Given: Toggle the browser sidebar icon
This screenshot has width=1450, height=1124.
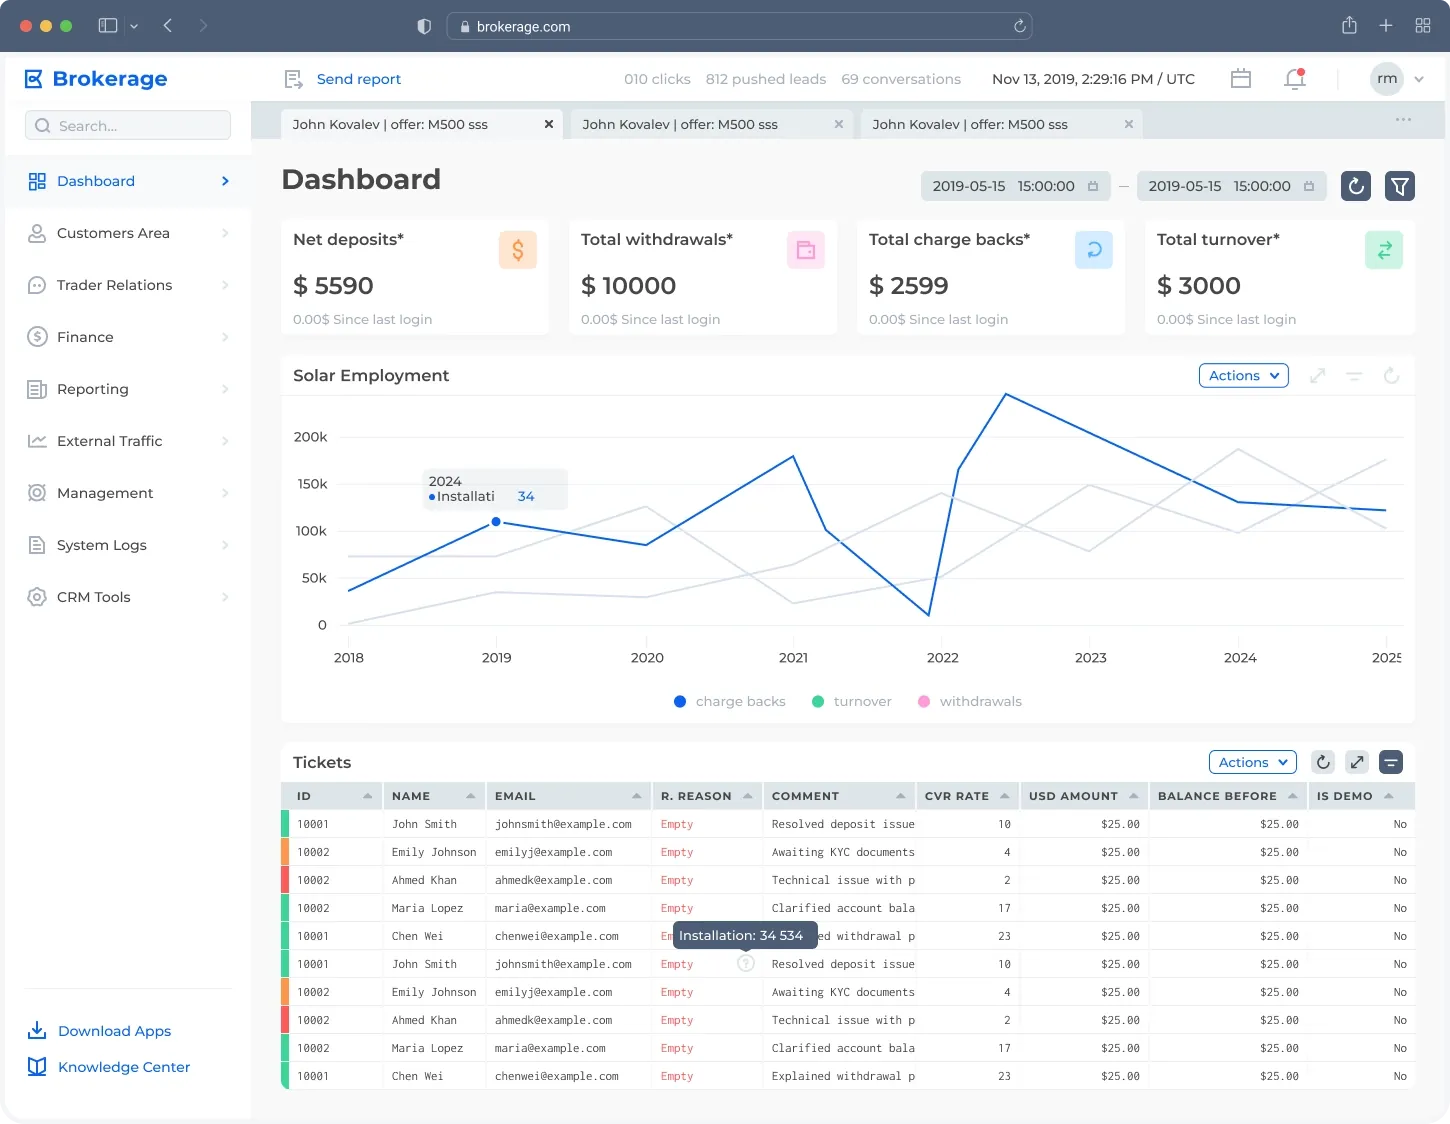Looking at the screenshot, I should [x=108, y=26].
